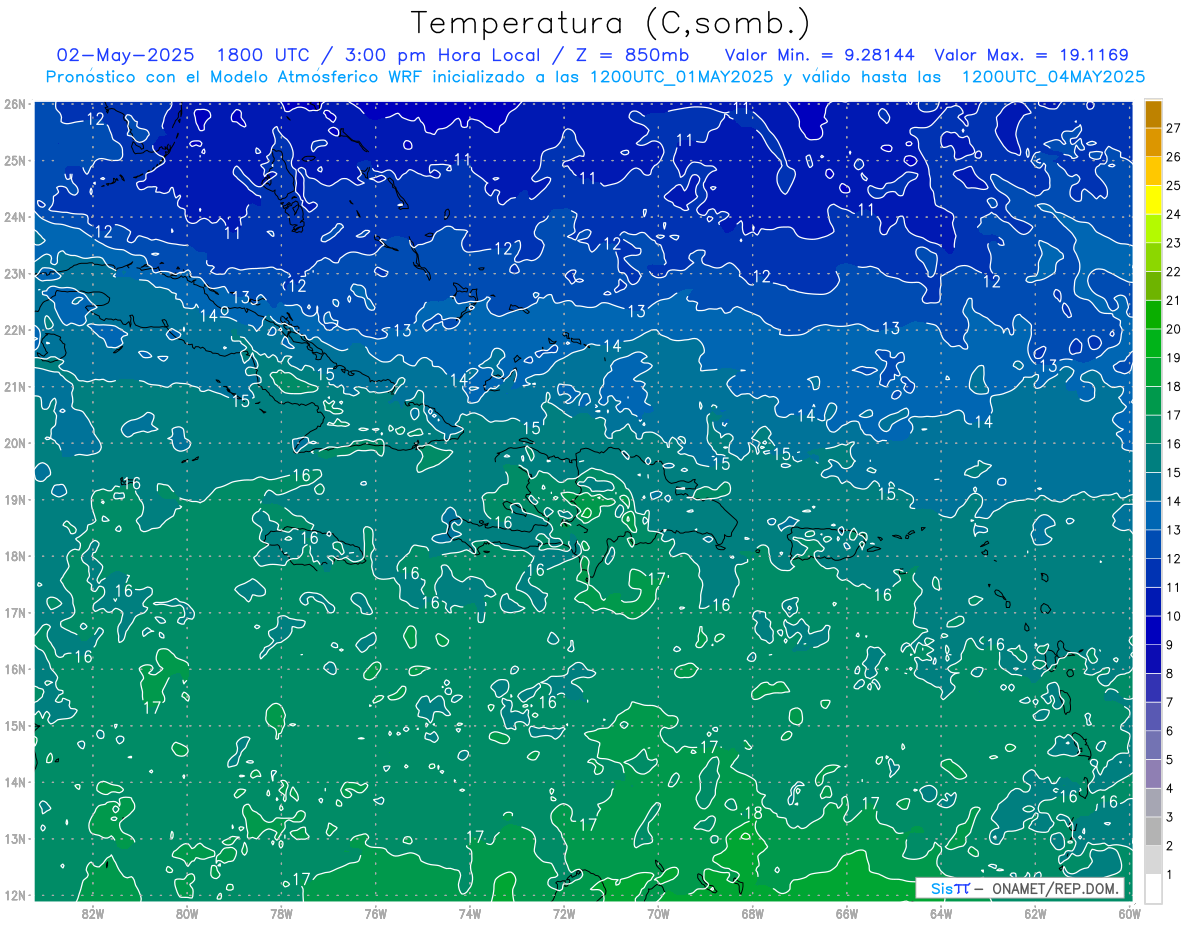Click the '70W' longitude axis label

click(x=658, y=912)
